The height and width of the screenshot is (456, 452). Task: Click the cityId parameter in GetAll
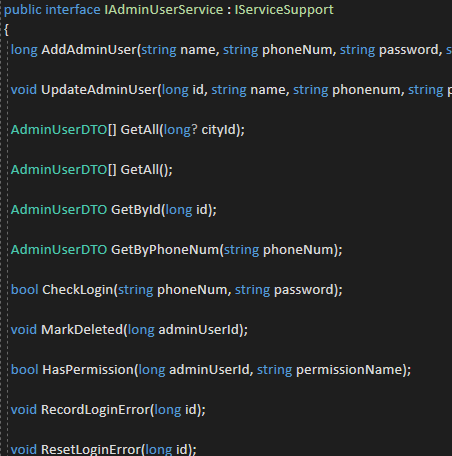pyautogui.click(x=218, y=130)
